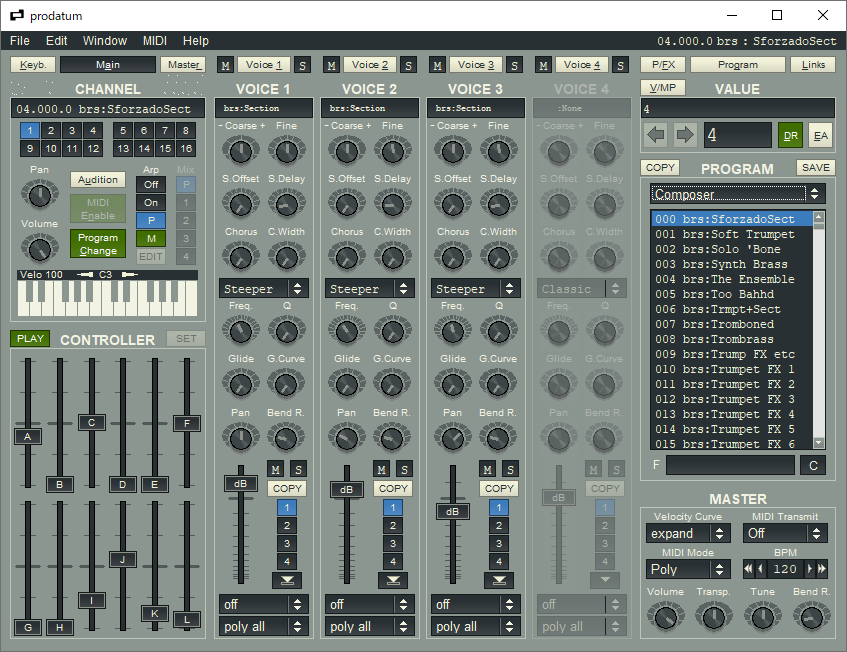Click the right arrow in VALUE panel
Viewport: 847px width, 652px height.
pyautogui.click(x=685, y=135)
